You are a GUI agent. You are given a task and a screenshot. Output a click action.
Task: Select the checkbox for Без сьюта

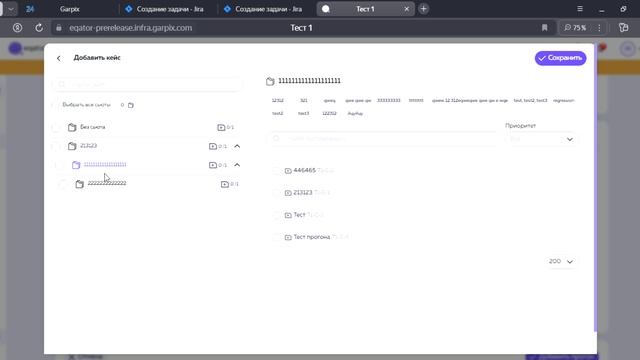56,127
